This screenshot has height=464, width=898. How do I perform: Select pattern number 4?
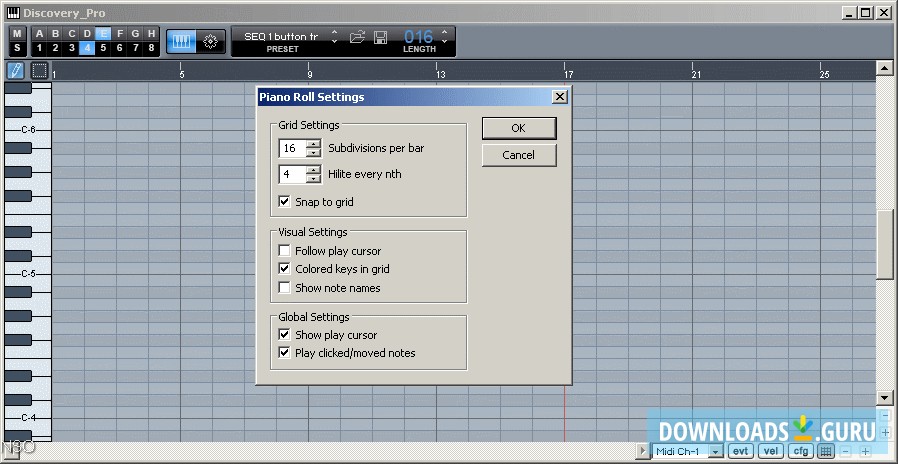[x=87, y=48]
